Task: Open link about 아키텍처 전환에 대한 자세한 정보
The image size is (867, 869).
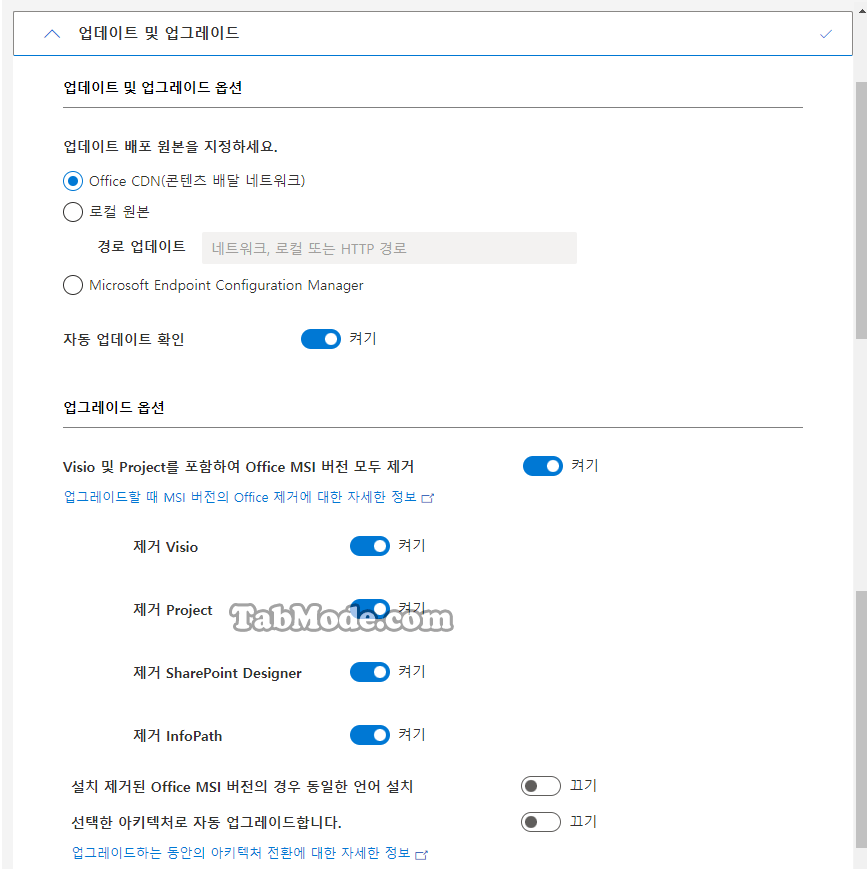Action: 241,853
